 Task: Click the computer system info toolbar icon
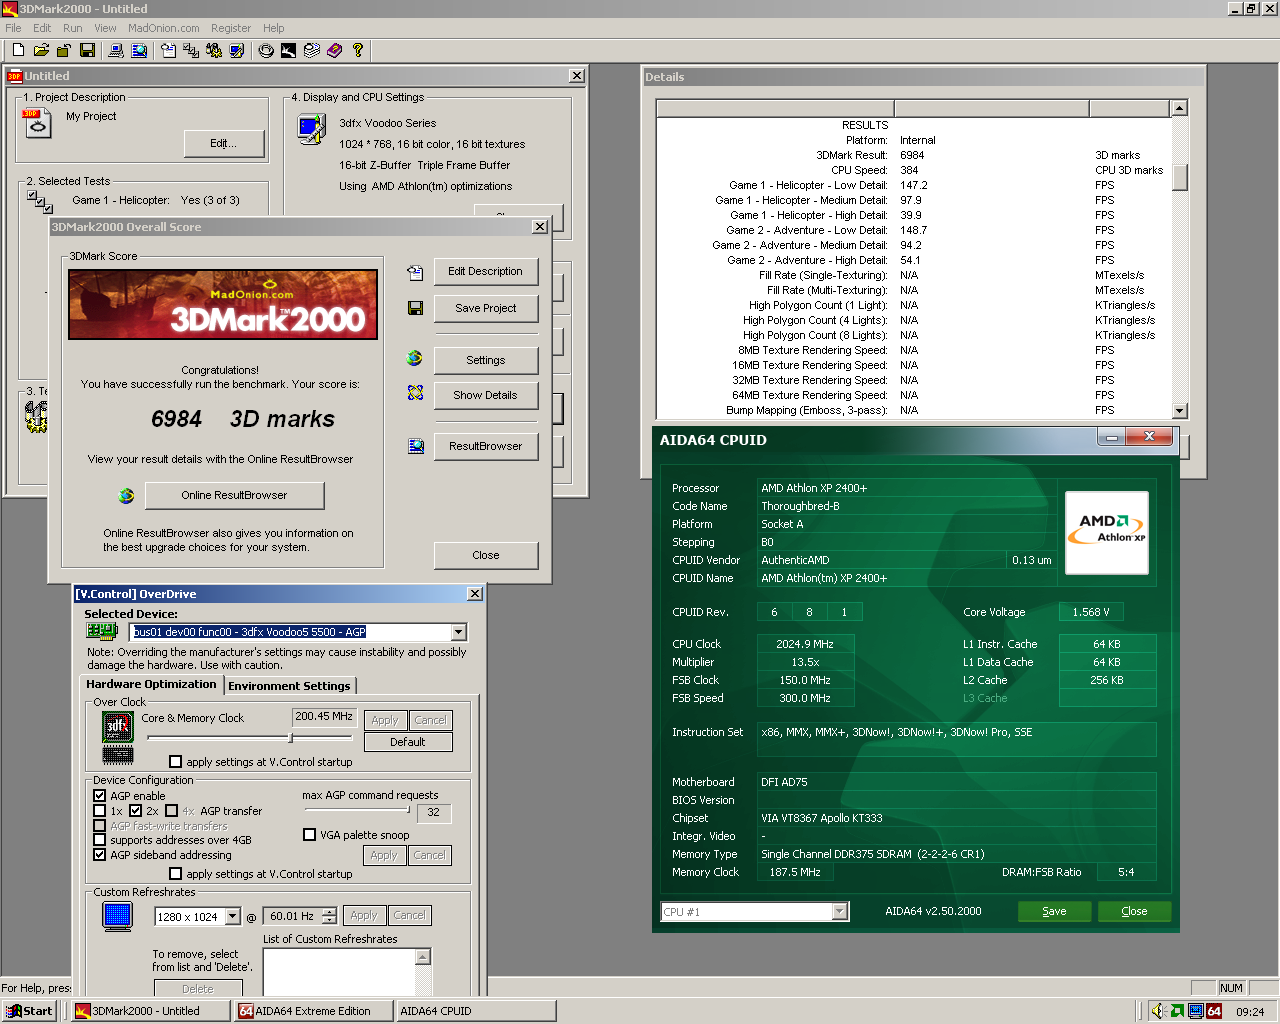click(116, 50)
